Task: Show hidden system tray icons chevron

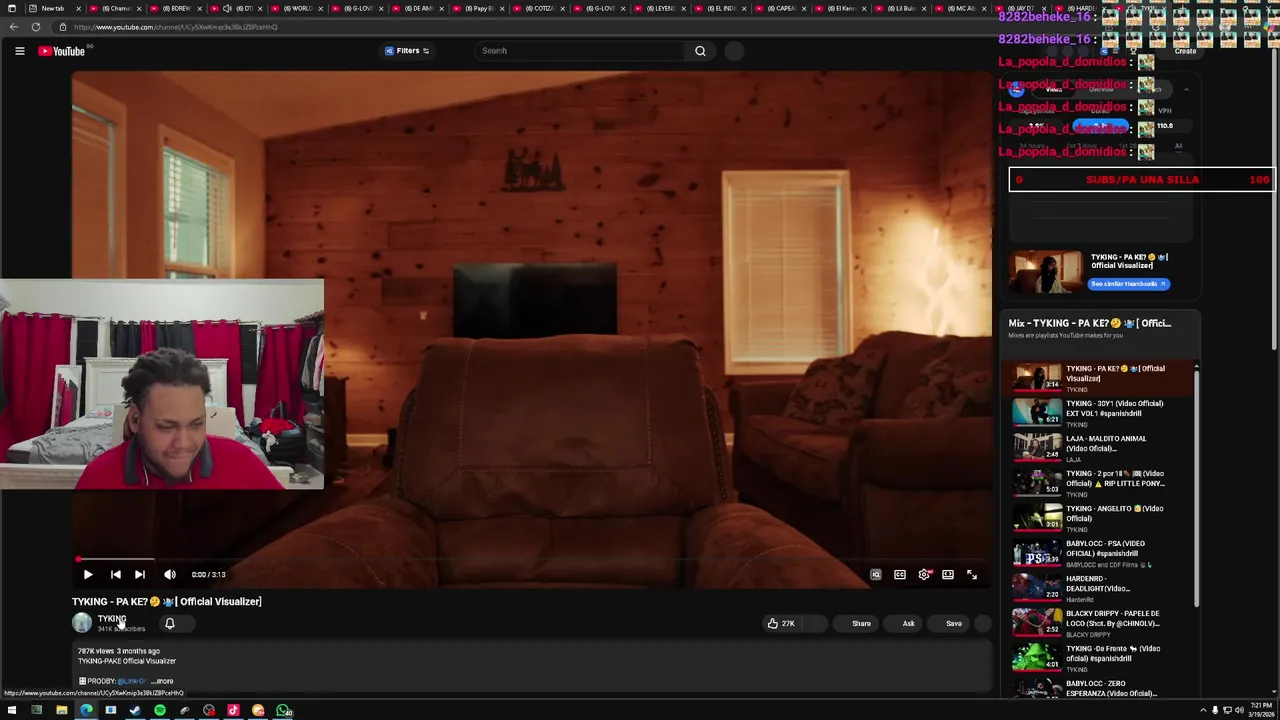Action: [x=1203, y=711]
